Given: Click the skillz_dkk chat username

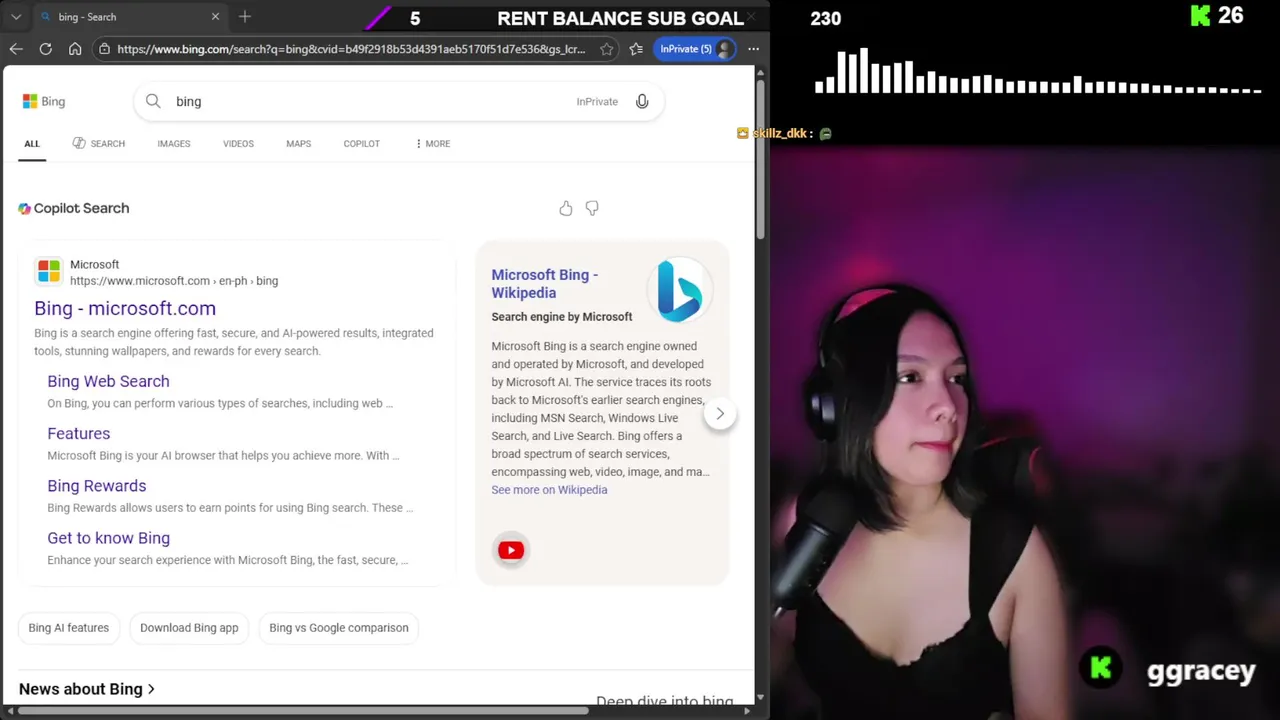Looking at the screenshot, I should coord(779,133).
